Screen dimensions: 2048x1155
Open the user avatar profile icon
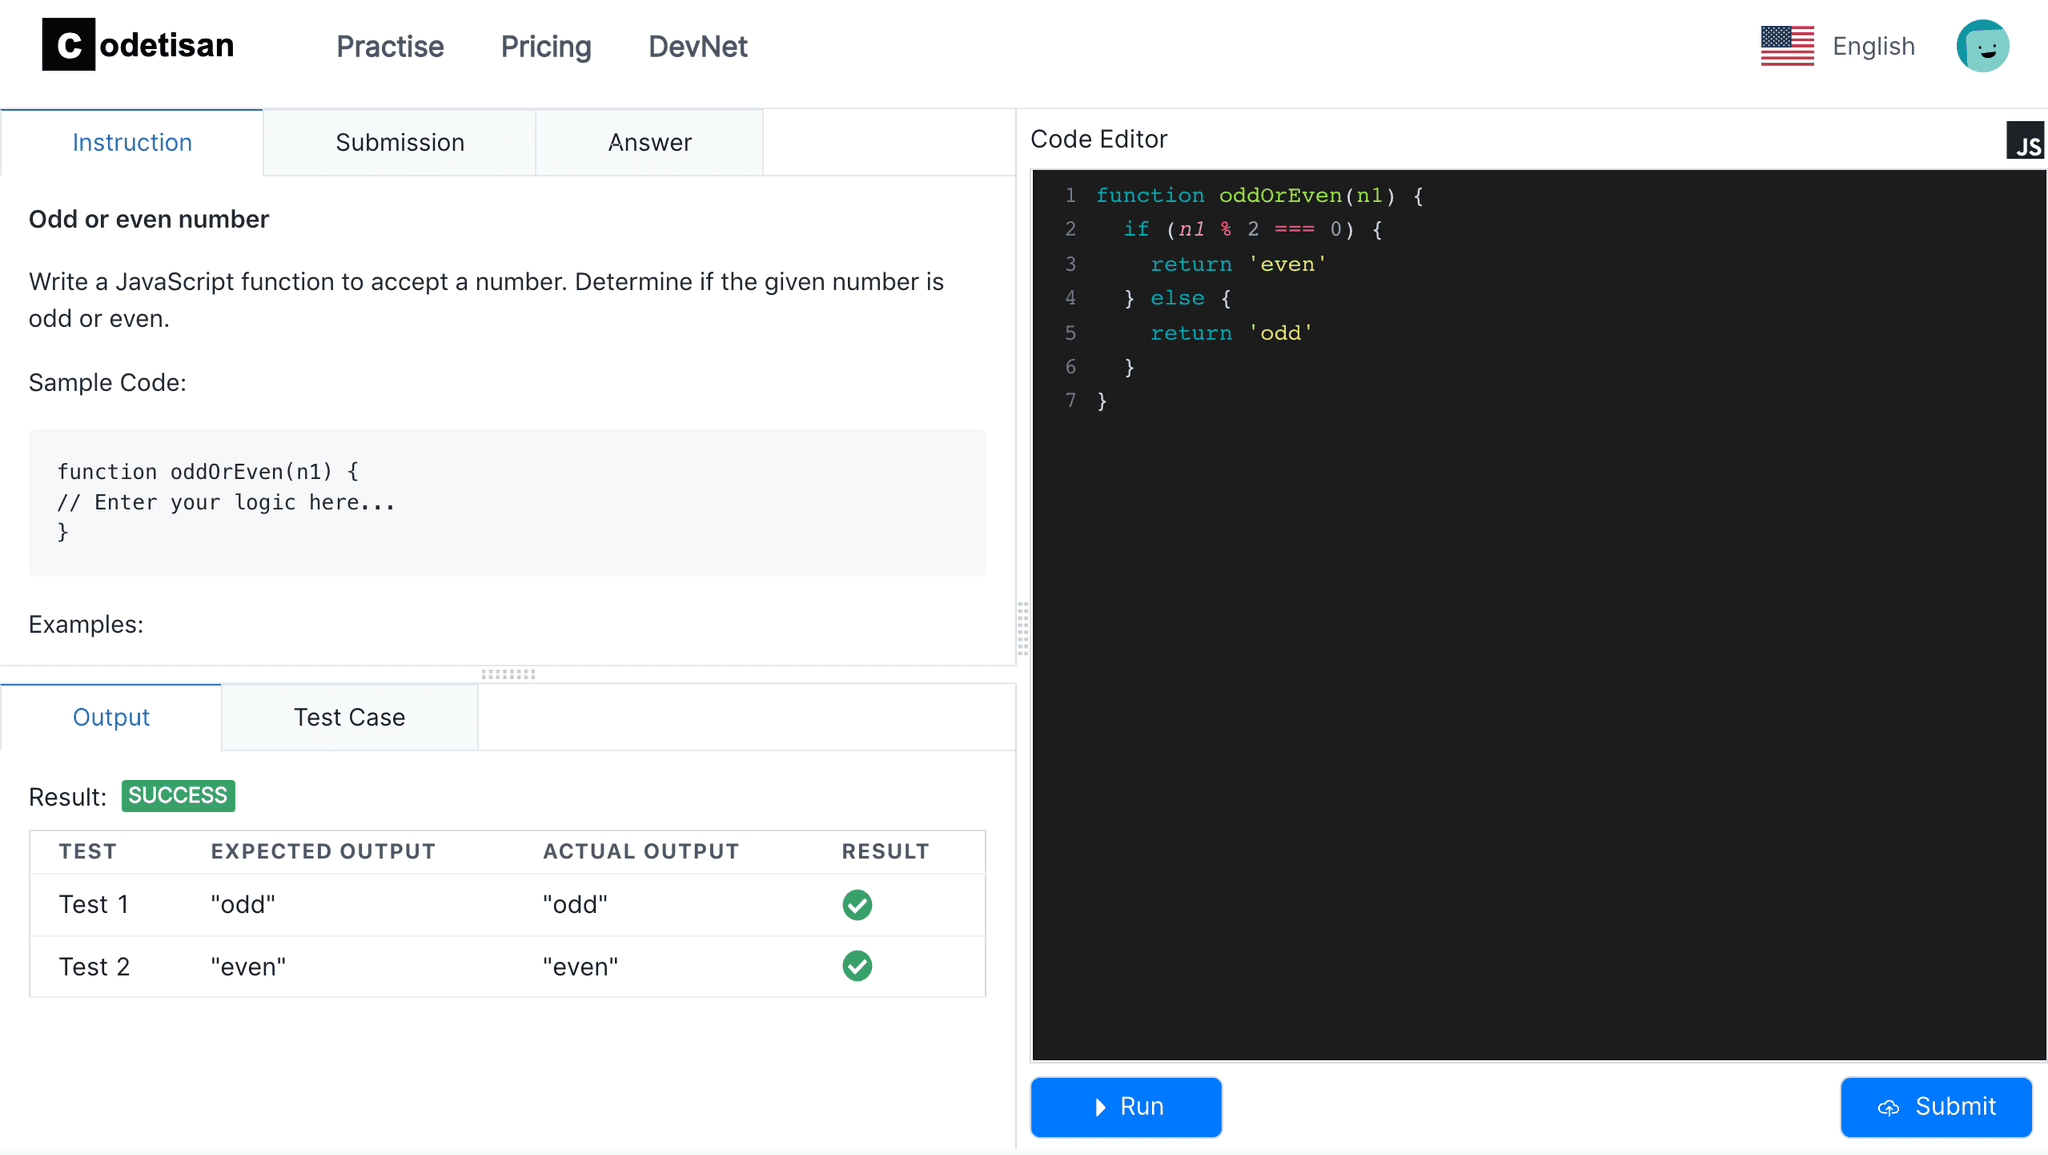(x=1982, y=46)
